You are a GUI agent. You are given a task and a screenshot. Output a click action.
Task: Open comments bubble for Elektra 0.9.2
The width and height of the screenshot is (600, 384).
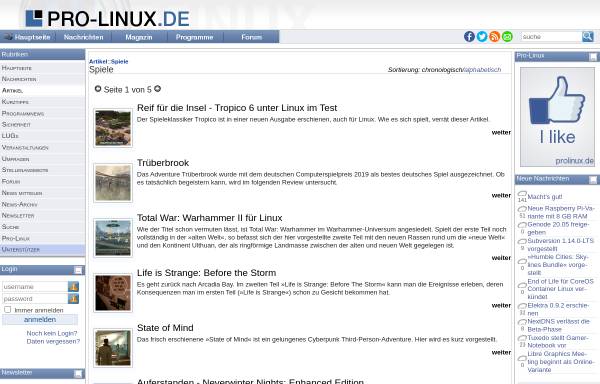coord(522,306)
